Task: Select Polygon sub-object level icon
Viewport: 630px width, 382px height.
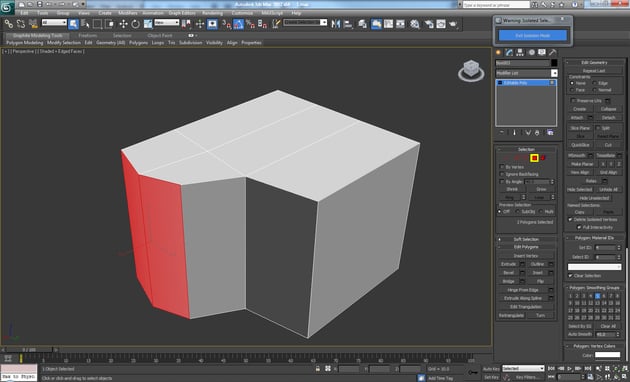Action: (534, 158)
